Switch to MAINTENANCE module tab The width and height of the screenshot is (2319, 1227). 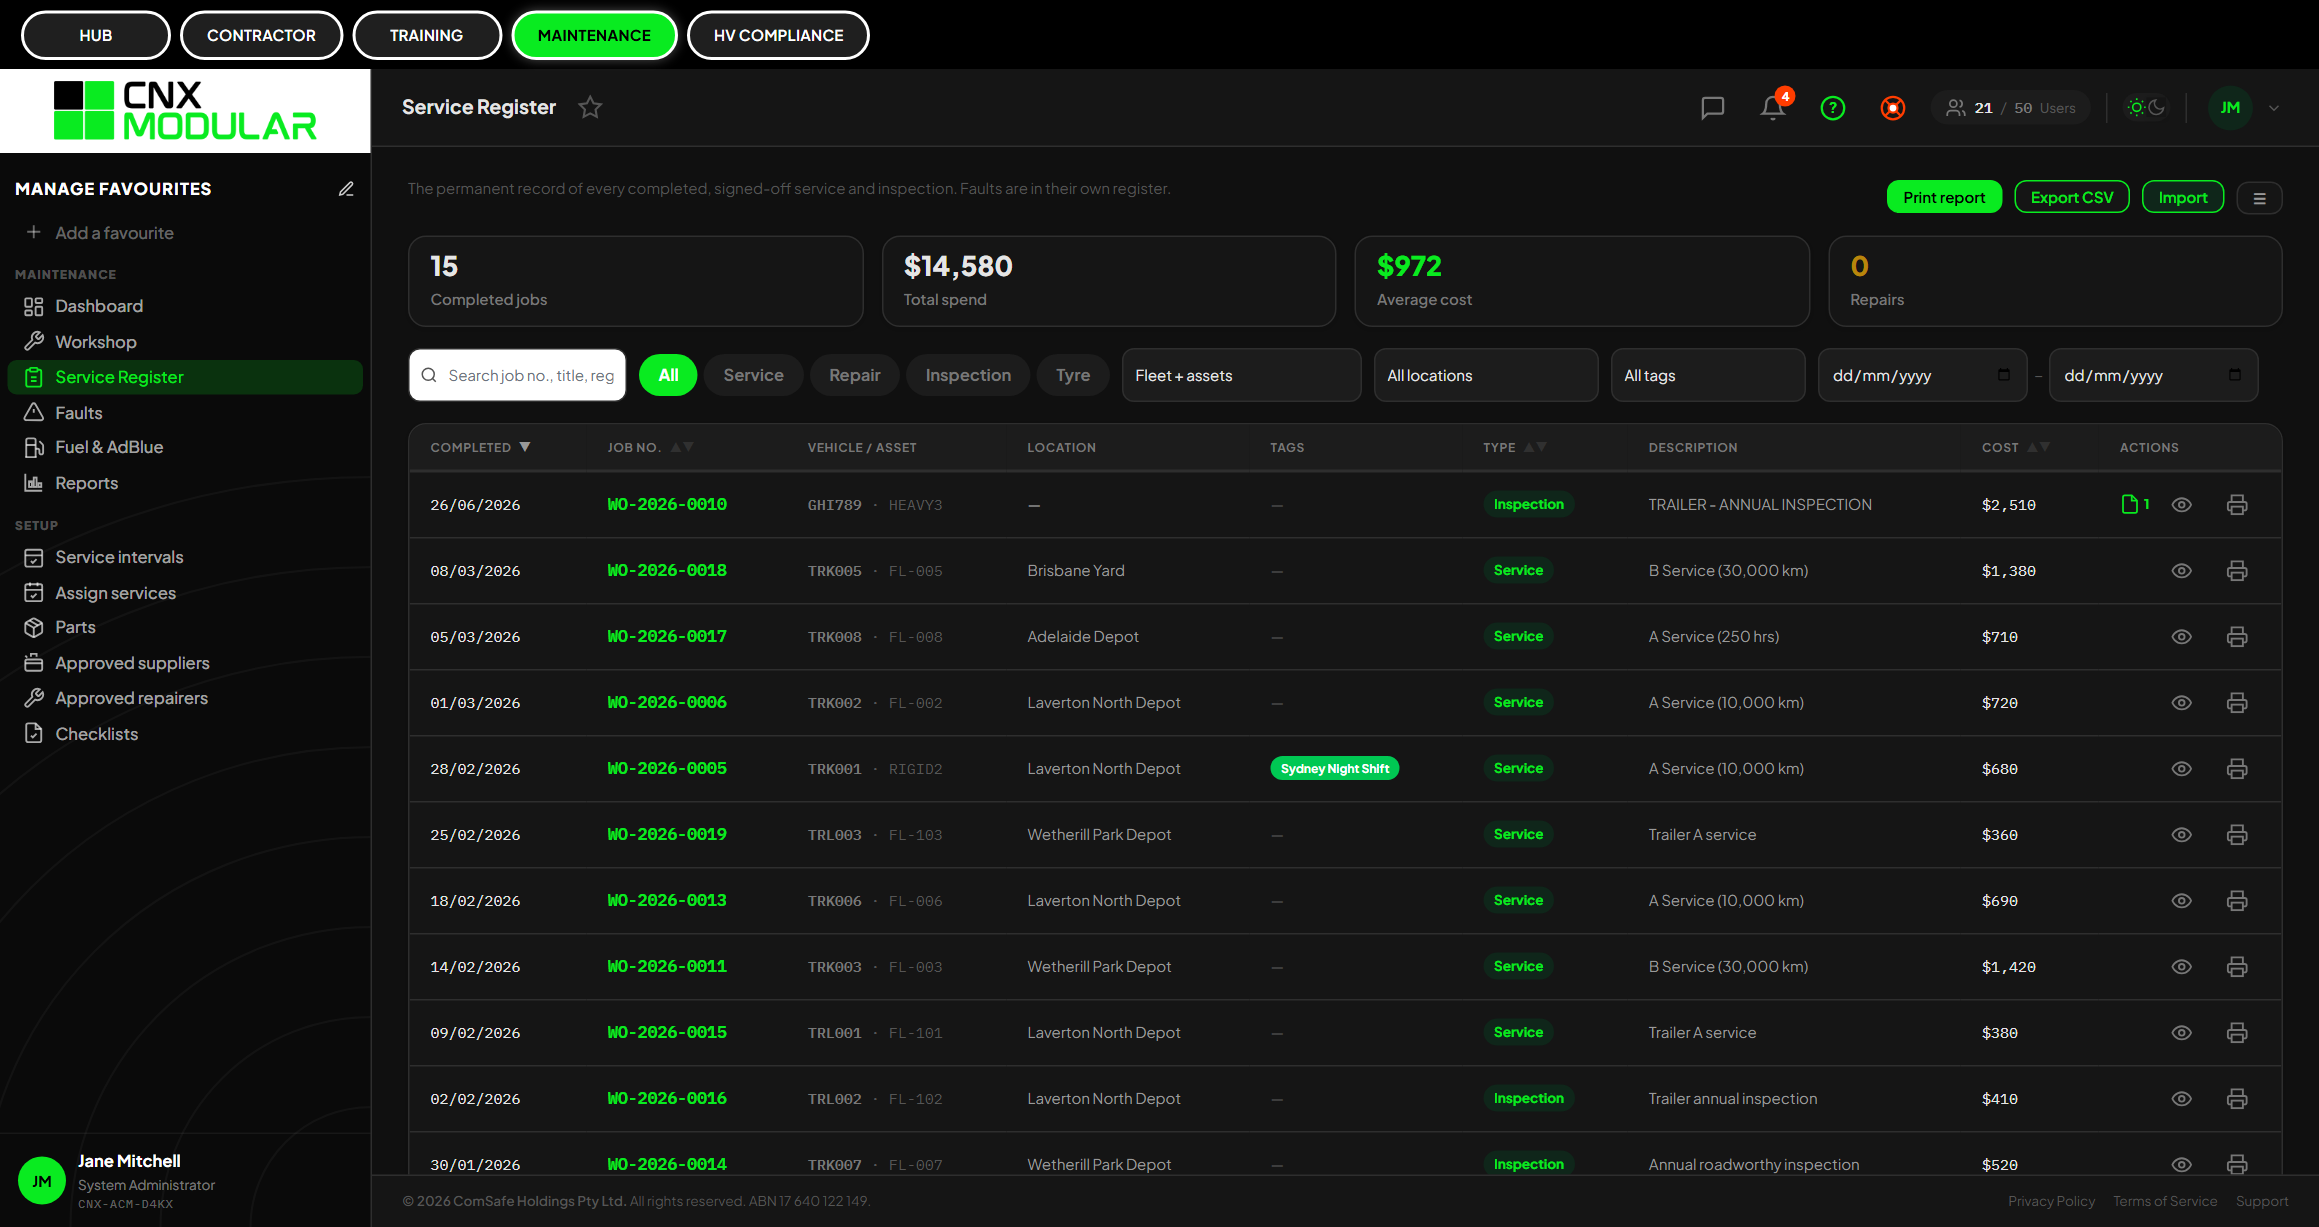tap(594, 35)
